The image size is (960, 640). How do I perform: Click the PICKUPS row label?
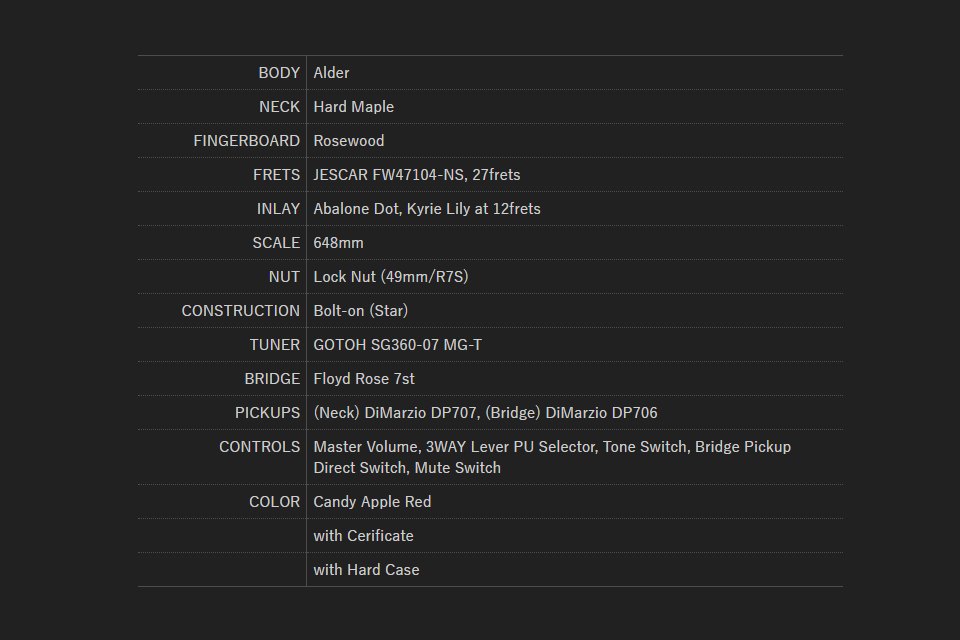point(267,413)
